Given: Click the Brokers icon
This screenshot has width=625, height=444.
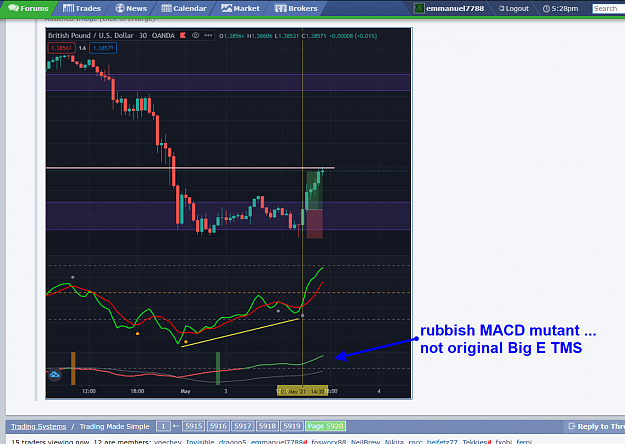Looking at the screenshot, I should pyautogui.click(x=281, y=8).
